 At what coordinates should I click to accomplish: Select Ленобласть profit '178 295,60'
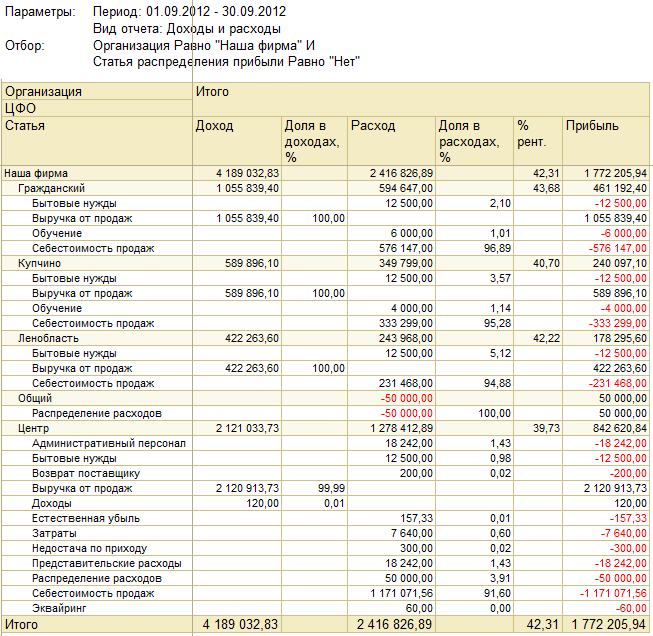tap(620, 338)
